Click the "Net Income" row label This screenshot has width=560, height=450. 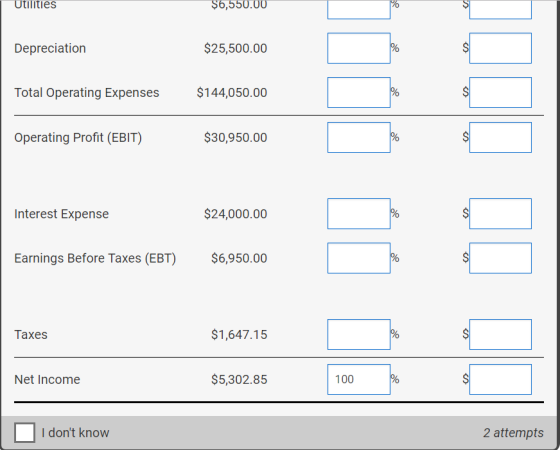[x=47, y=379]
